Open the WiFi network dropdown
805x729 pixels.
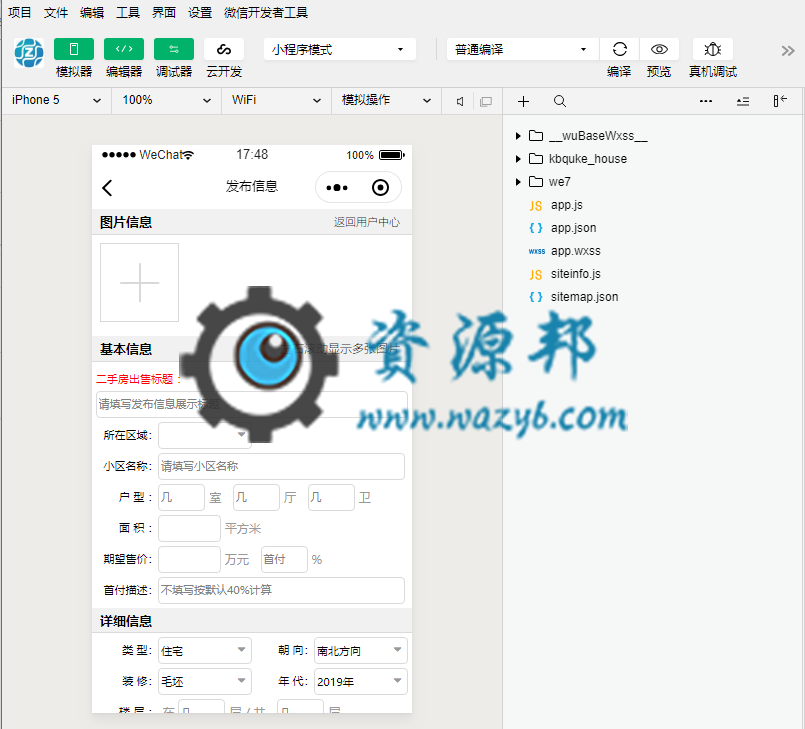click(x=276, y=100)
